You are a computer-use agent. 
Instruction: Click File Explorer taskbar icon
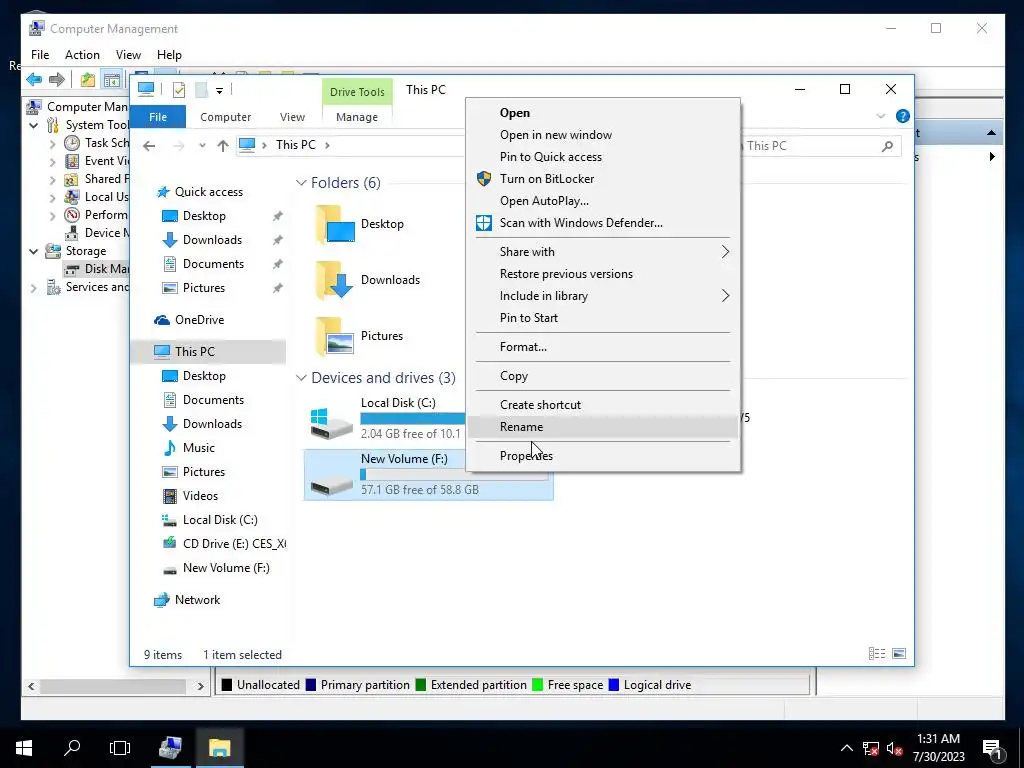point(219,748)
